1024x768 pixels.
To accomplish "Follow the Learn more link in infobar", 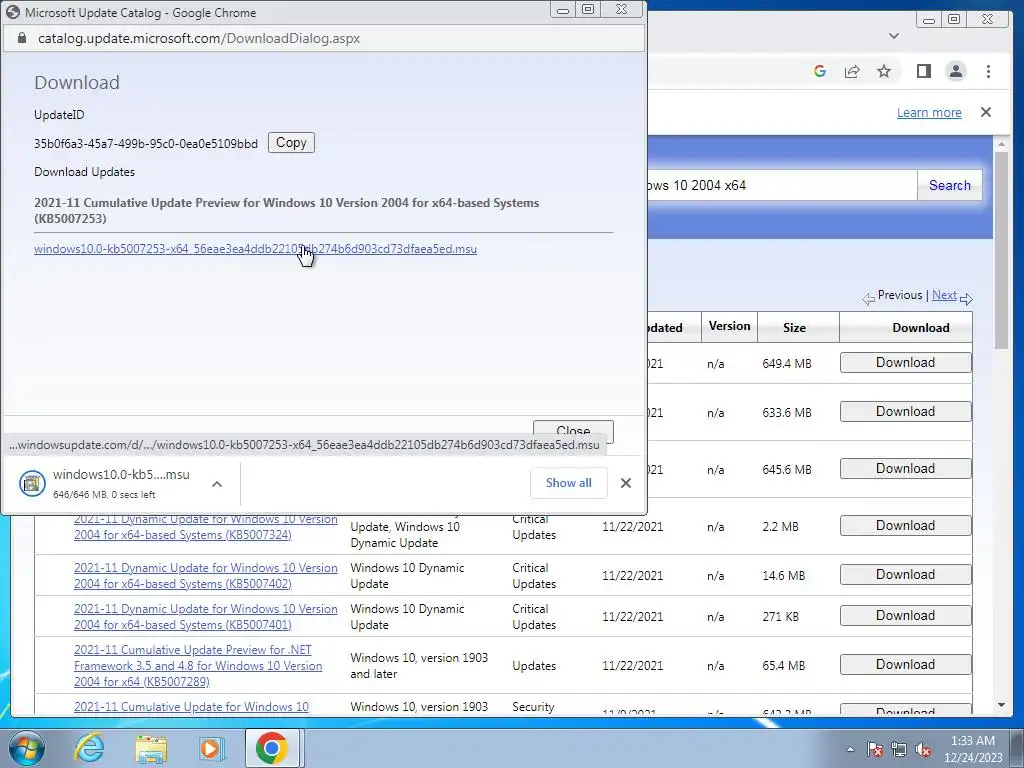I will click(929, 112).
